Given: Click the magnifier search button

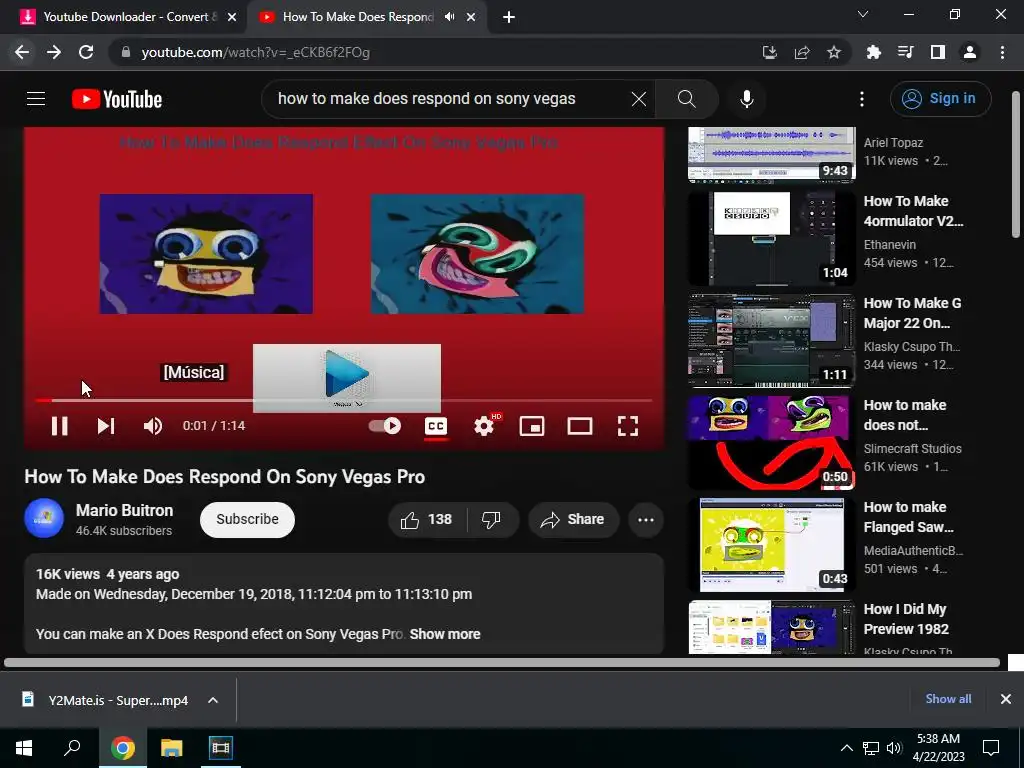Looking at the screenshot, I should (x=686, y=99).
